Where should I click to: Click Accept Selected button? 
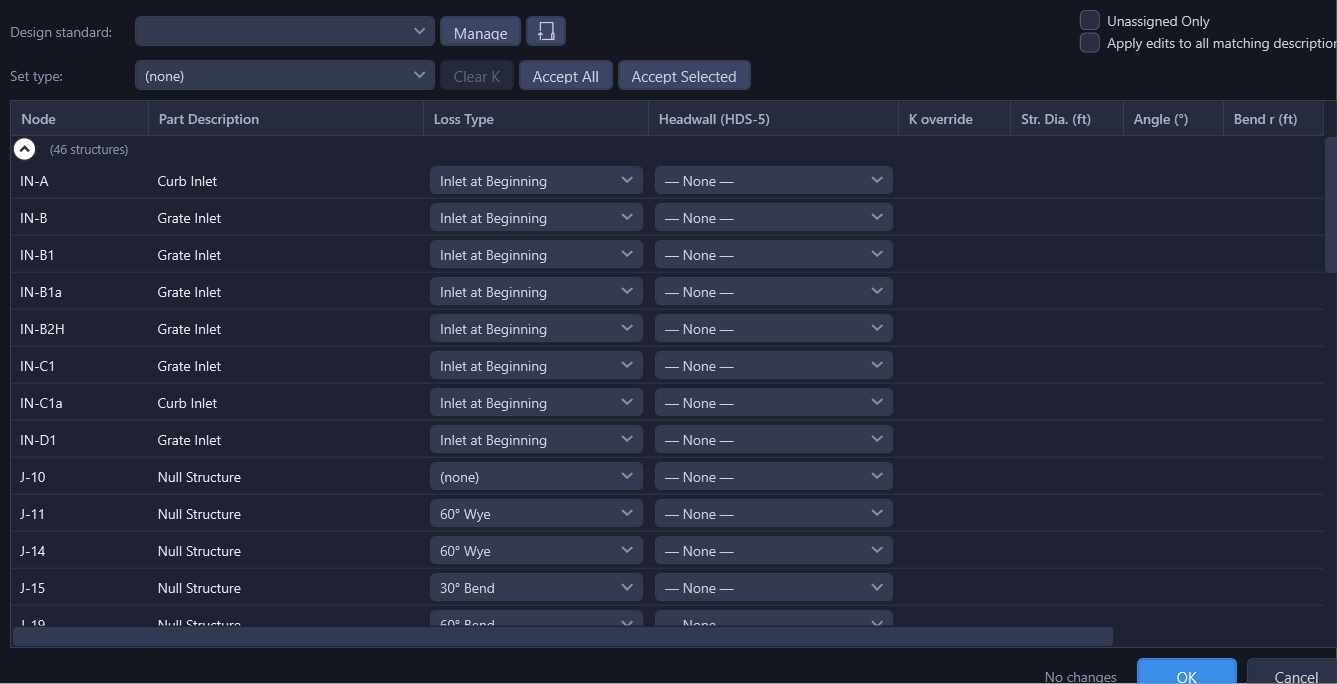684,76
